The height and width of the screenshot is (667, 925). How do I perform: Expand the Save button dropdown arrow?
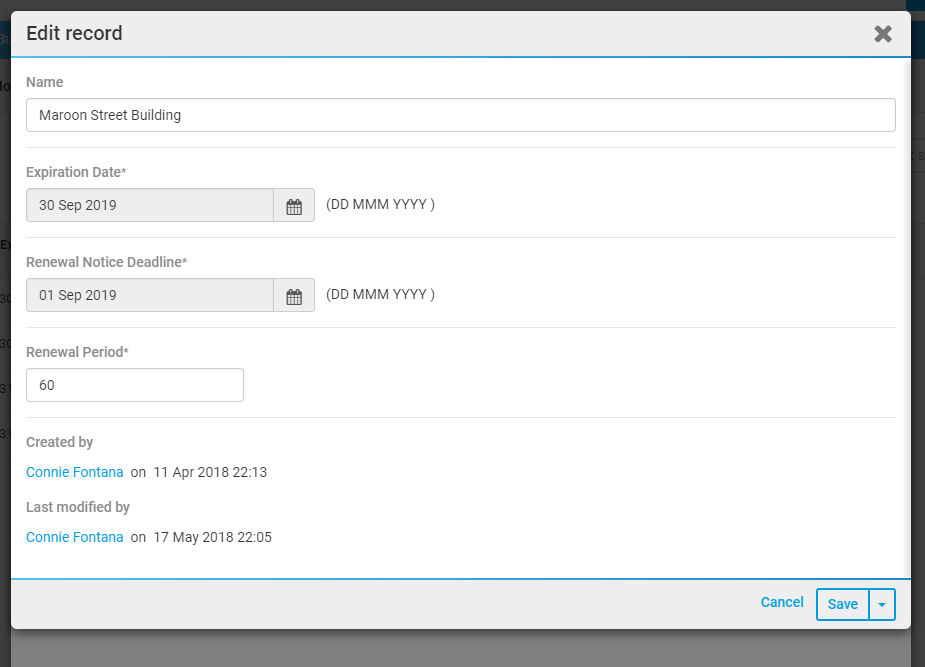(882, 604)
